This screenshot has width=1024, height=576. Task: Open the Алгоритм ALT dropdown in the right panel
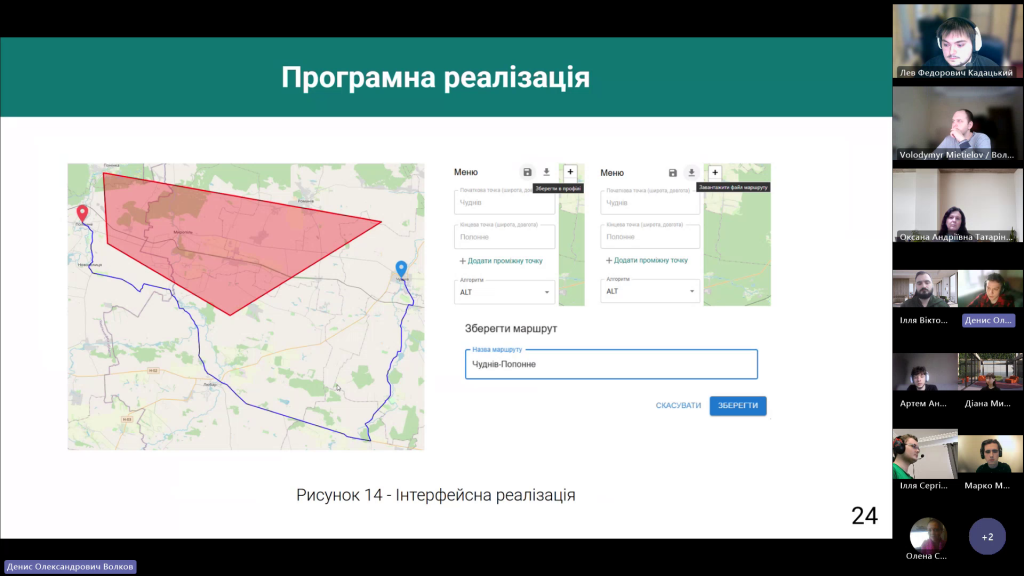click(650, 292)
